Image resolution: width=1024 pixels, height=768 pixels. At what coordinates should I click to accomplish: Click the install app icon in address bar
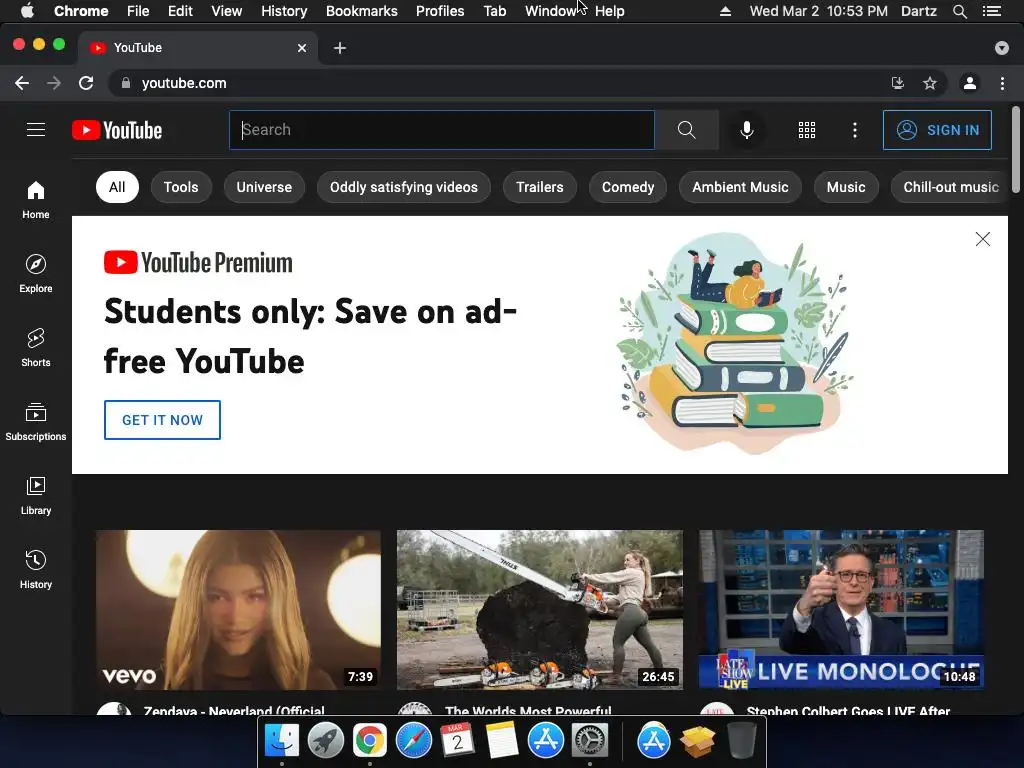coord(898,83)
